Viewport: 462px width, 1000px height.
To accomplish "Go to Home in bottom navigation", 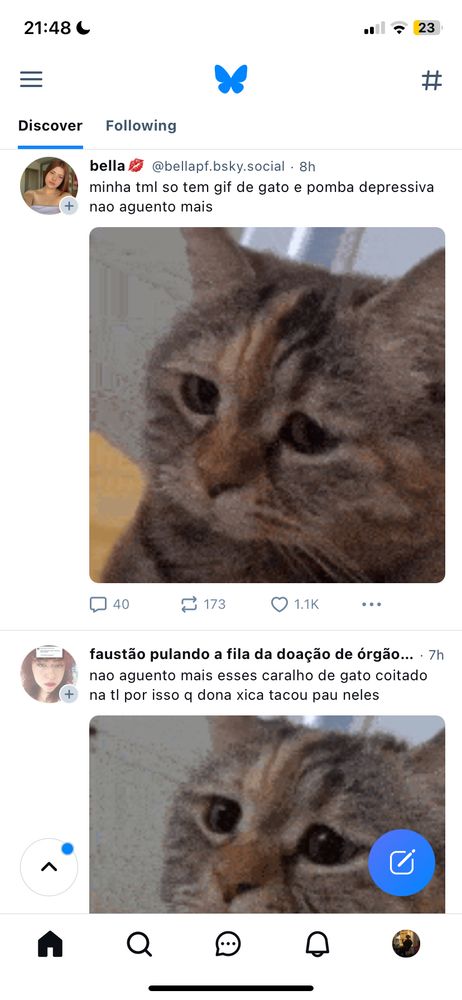I will point(50,944).
